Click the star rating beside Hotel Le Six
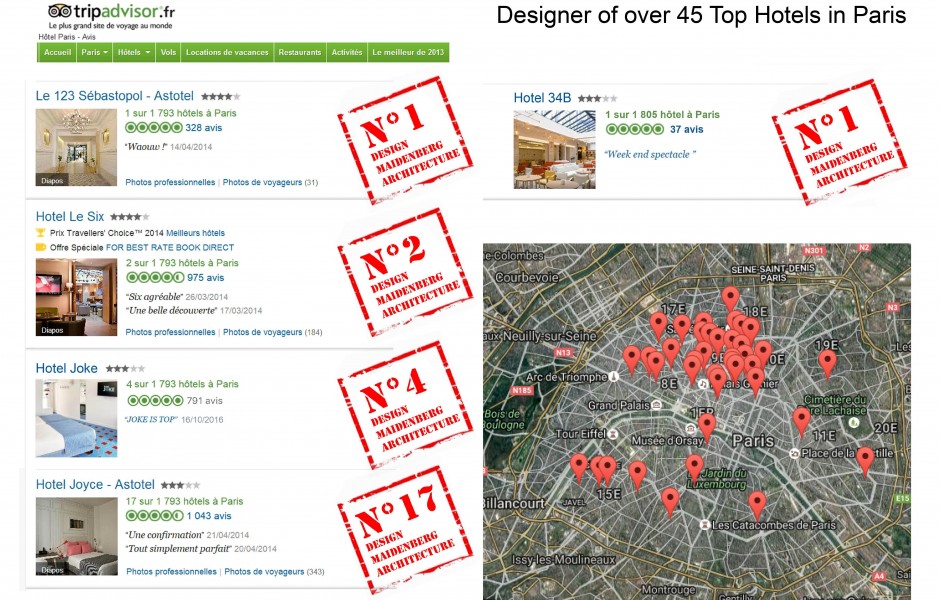This screenshot has width=940, height=600. pos(129,217)
